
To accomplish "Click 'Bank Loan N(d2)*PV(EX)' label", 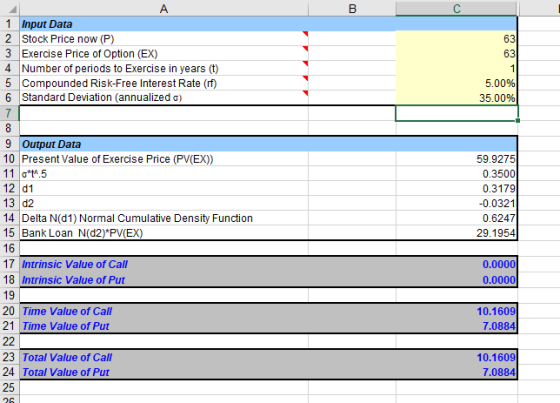I will point(82,233).
